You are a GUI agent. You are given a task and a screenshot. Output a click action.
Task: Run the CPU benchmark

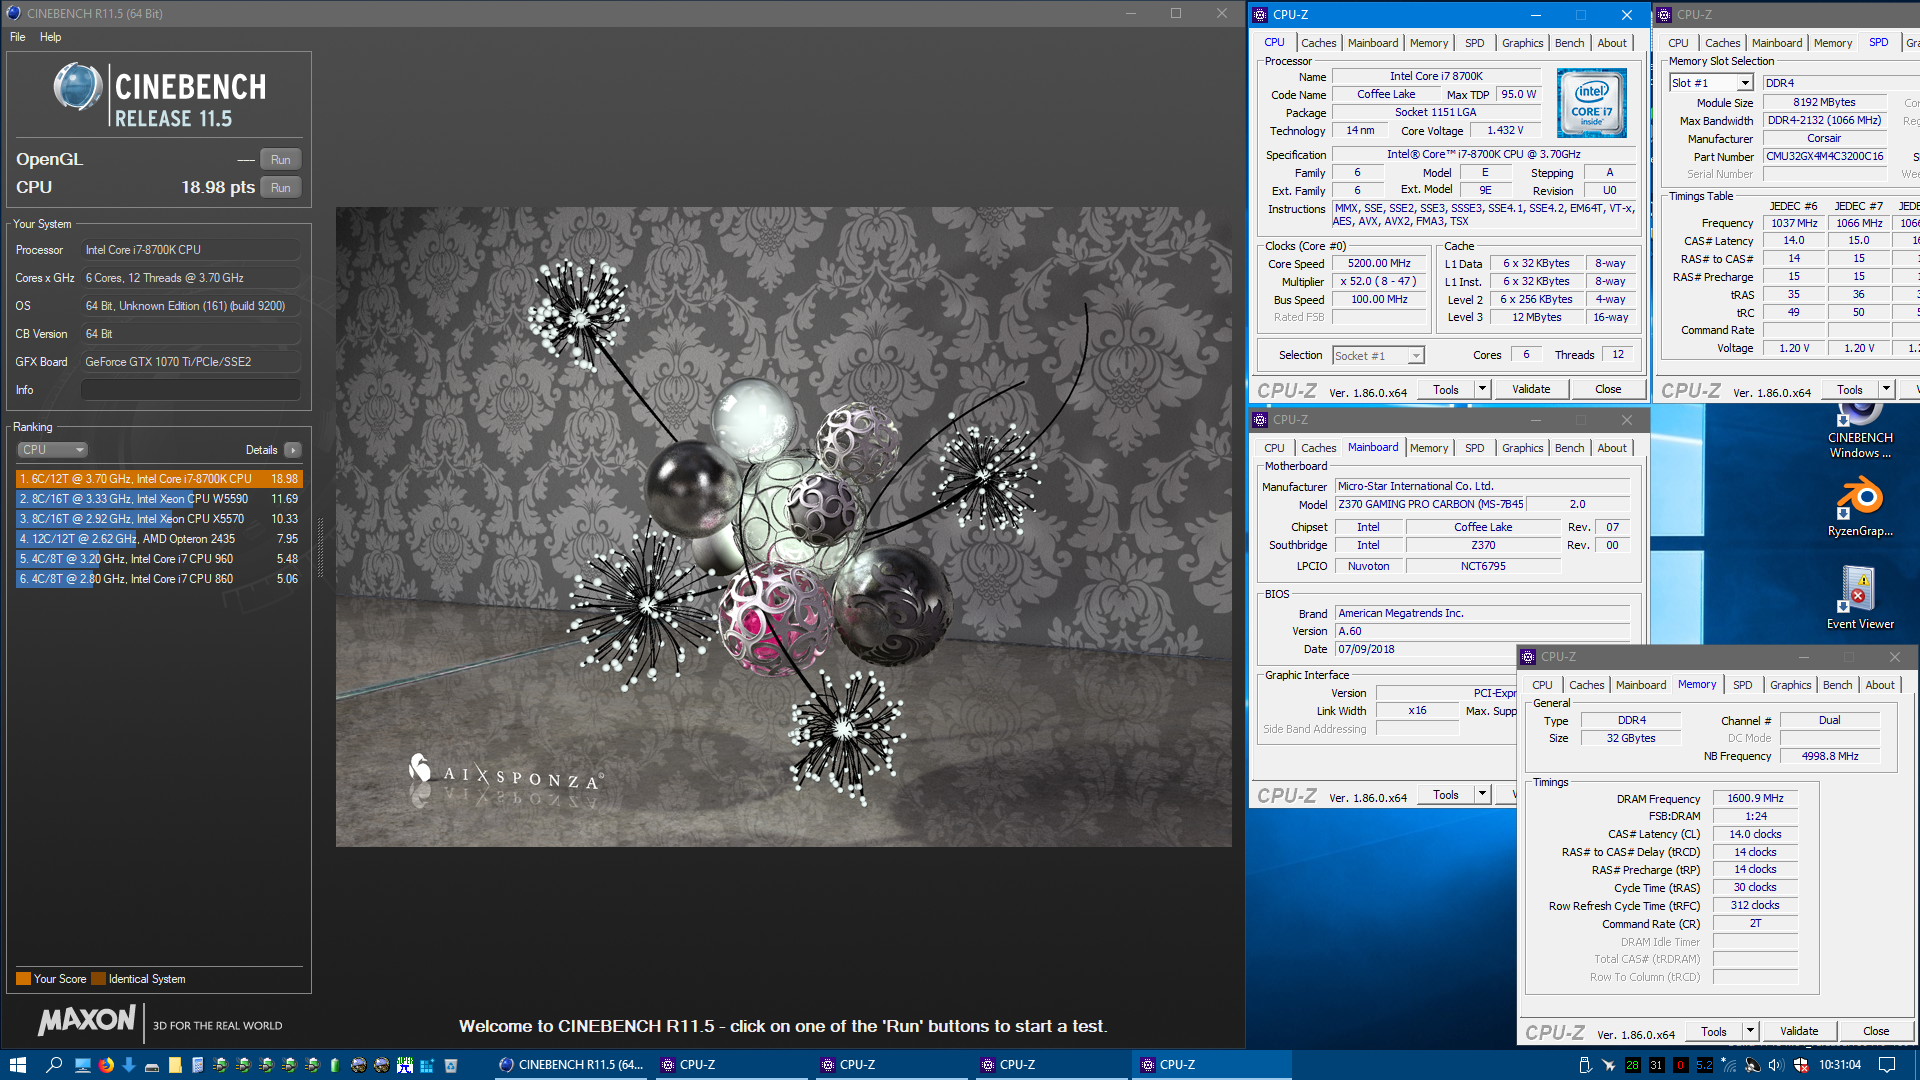(281, 188)
